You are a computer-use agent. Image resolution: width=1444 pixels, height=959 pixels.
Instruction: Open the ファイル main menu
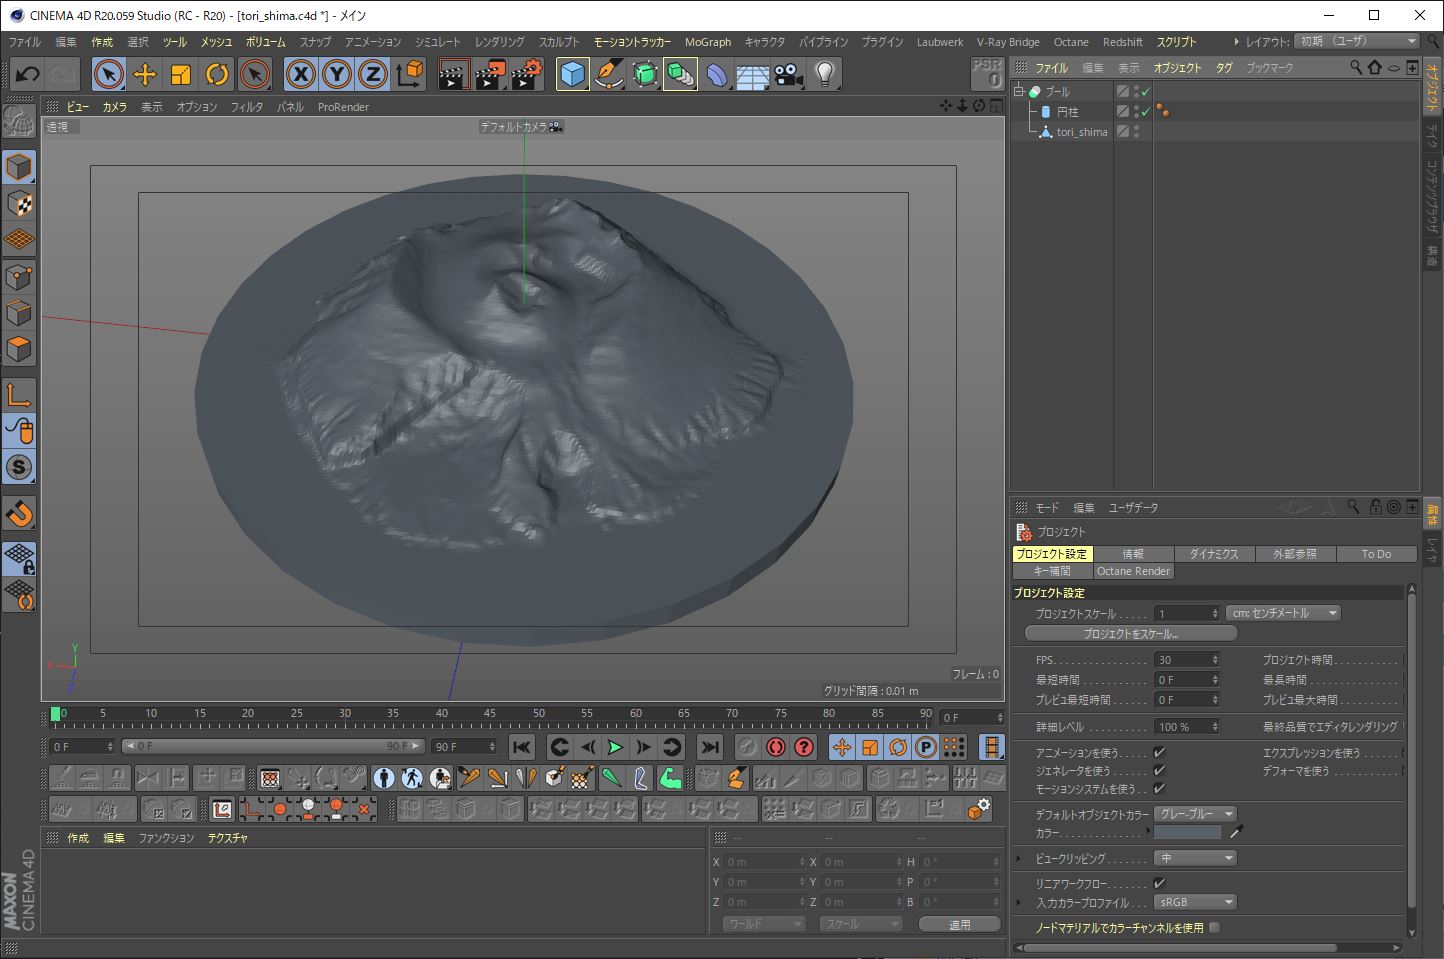tap(25, 42)
